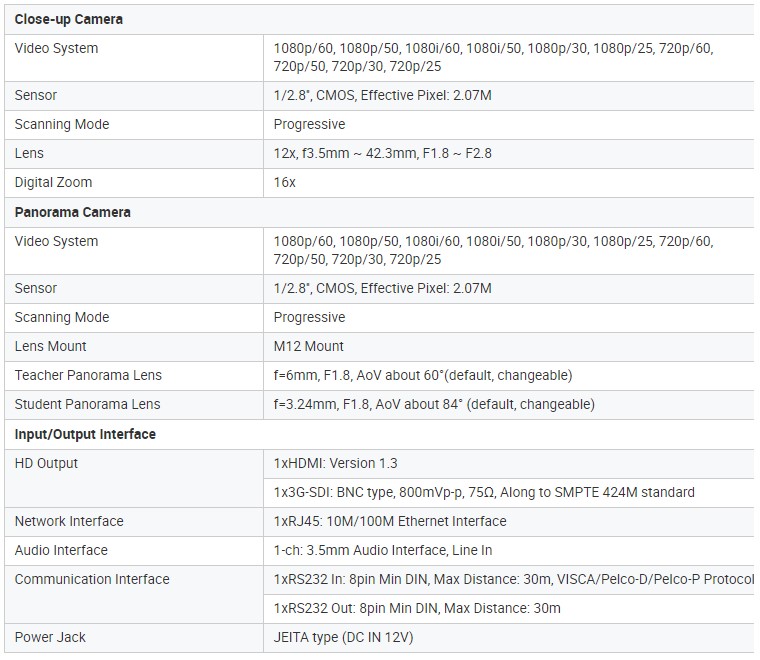
Task: Click the "Lens" label in Close-up Camera
Action: 29,153
